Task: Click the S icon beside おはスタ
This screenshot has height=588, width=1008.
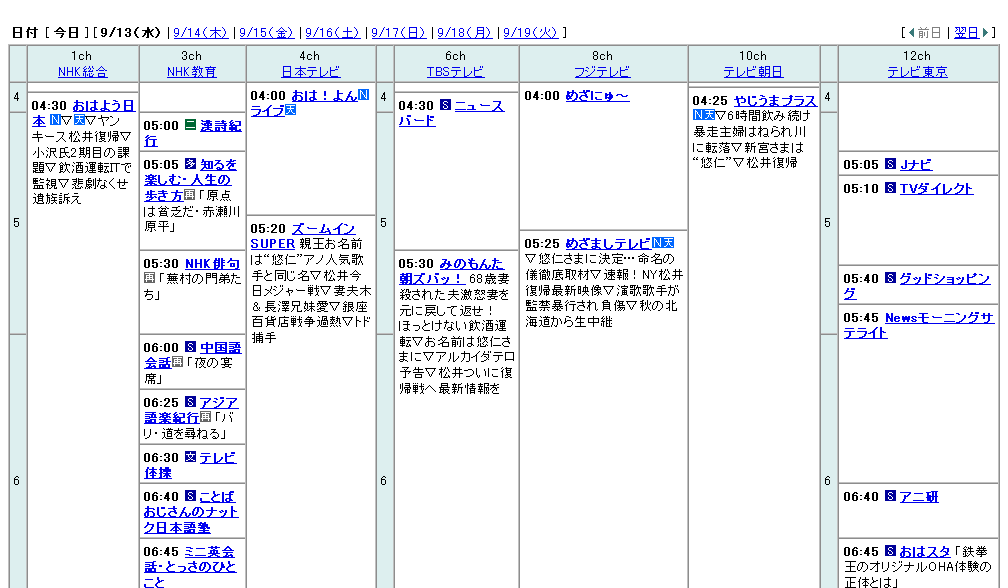Action: pos(889,550)
